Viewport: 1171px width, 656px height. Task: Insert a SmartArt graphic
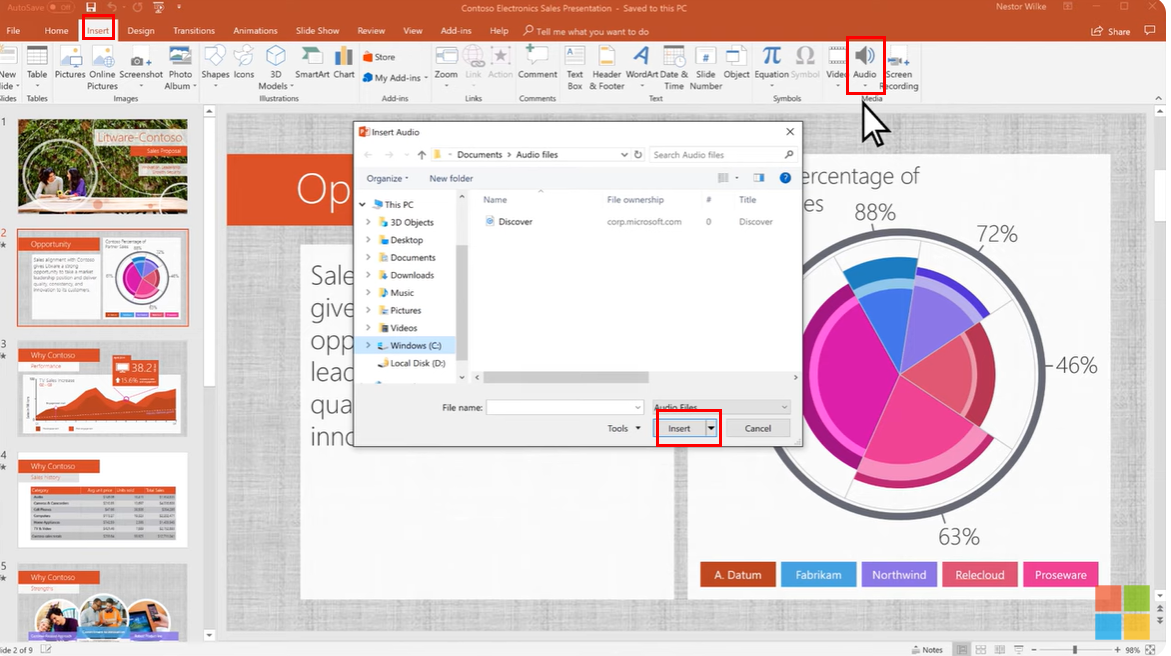[x=312, y=63]
